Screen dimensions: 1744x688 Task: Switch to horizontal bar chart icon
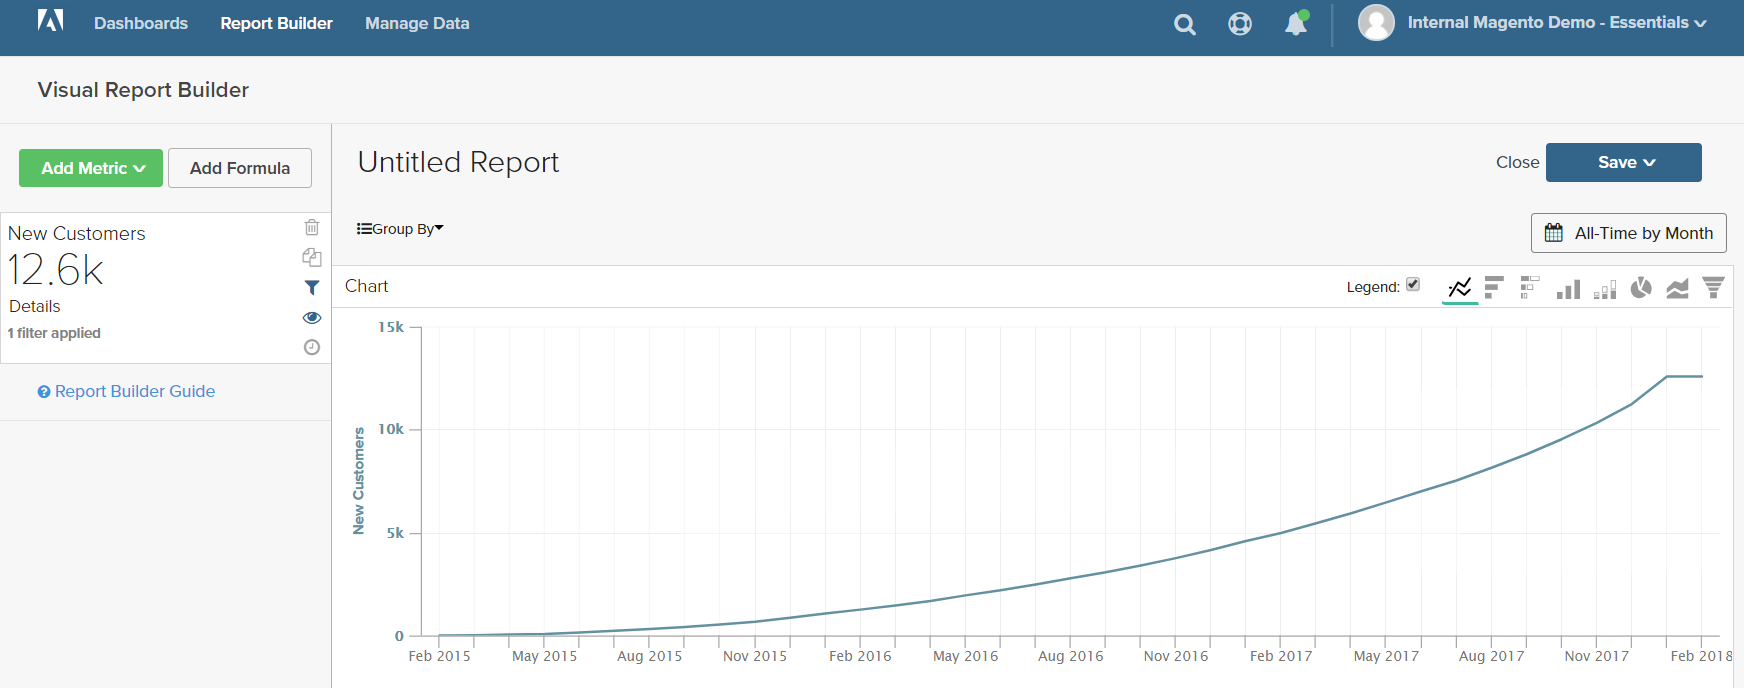pos(1494,288)
